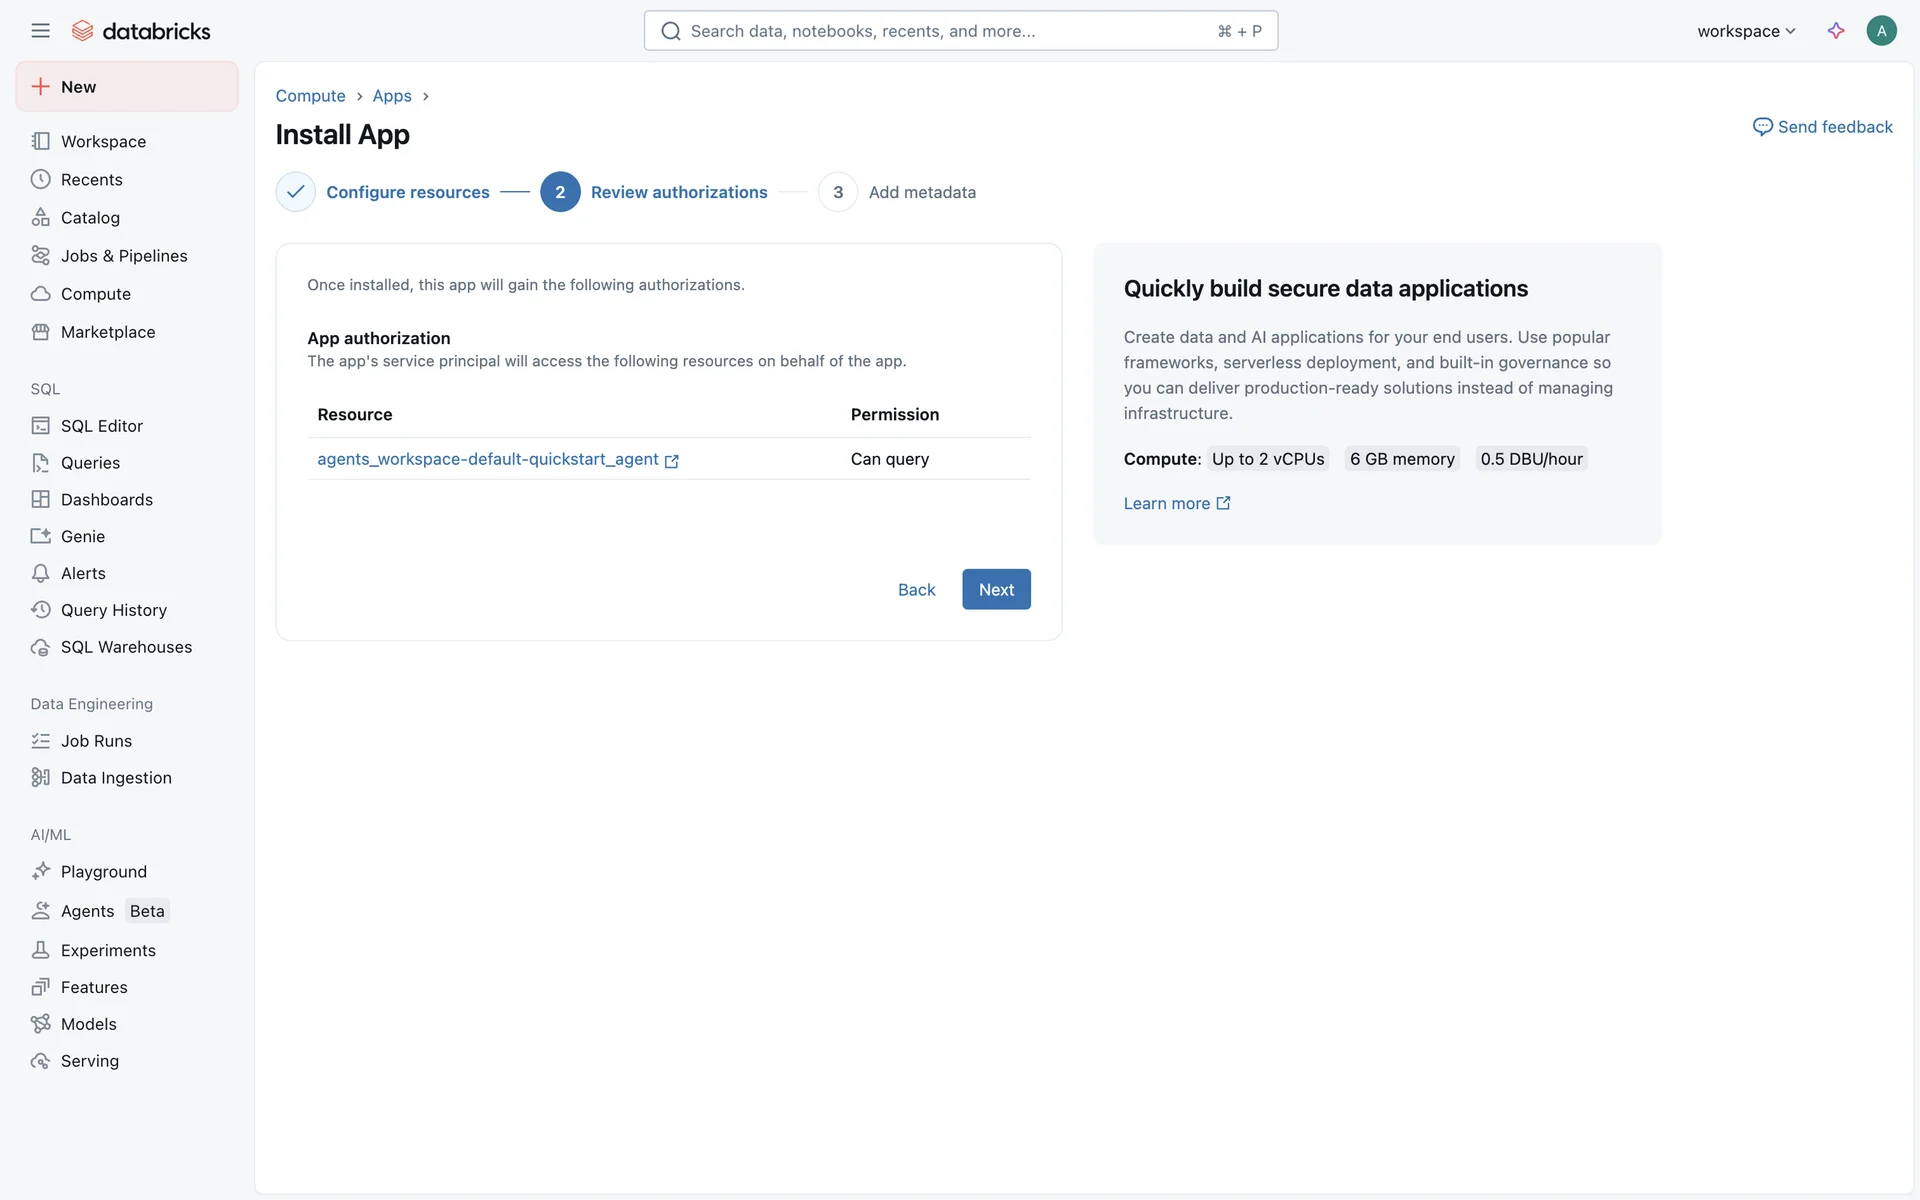
Task: Go back to Configure resources step
Action: pos(407,192)
